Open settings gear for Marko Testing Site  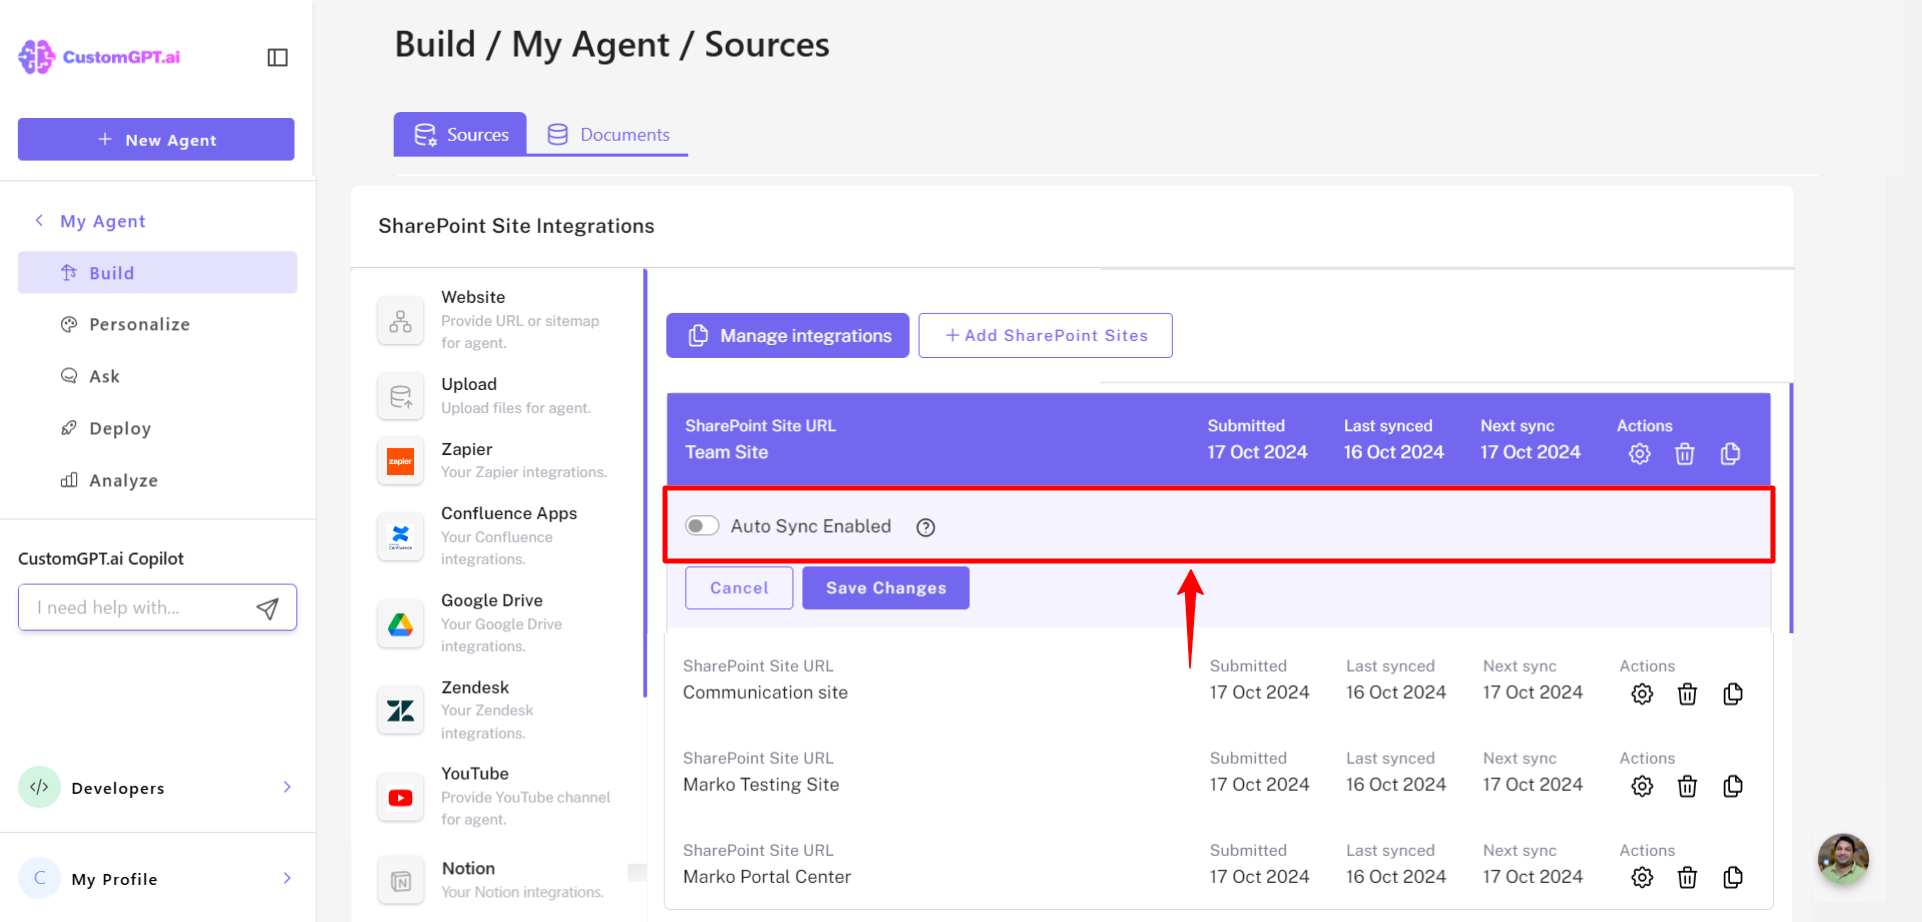click(x=1642, y=786)
